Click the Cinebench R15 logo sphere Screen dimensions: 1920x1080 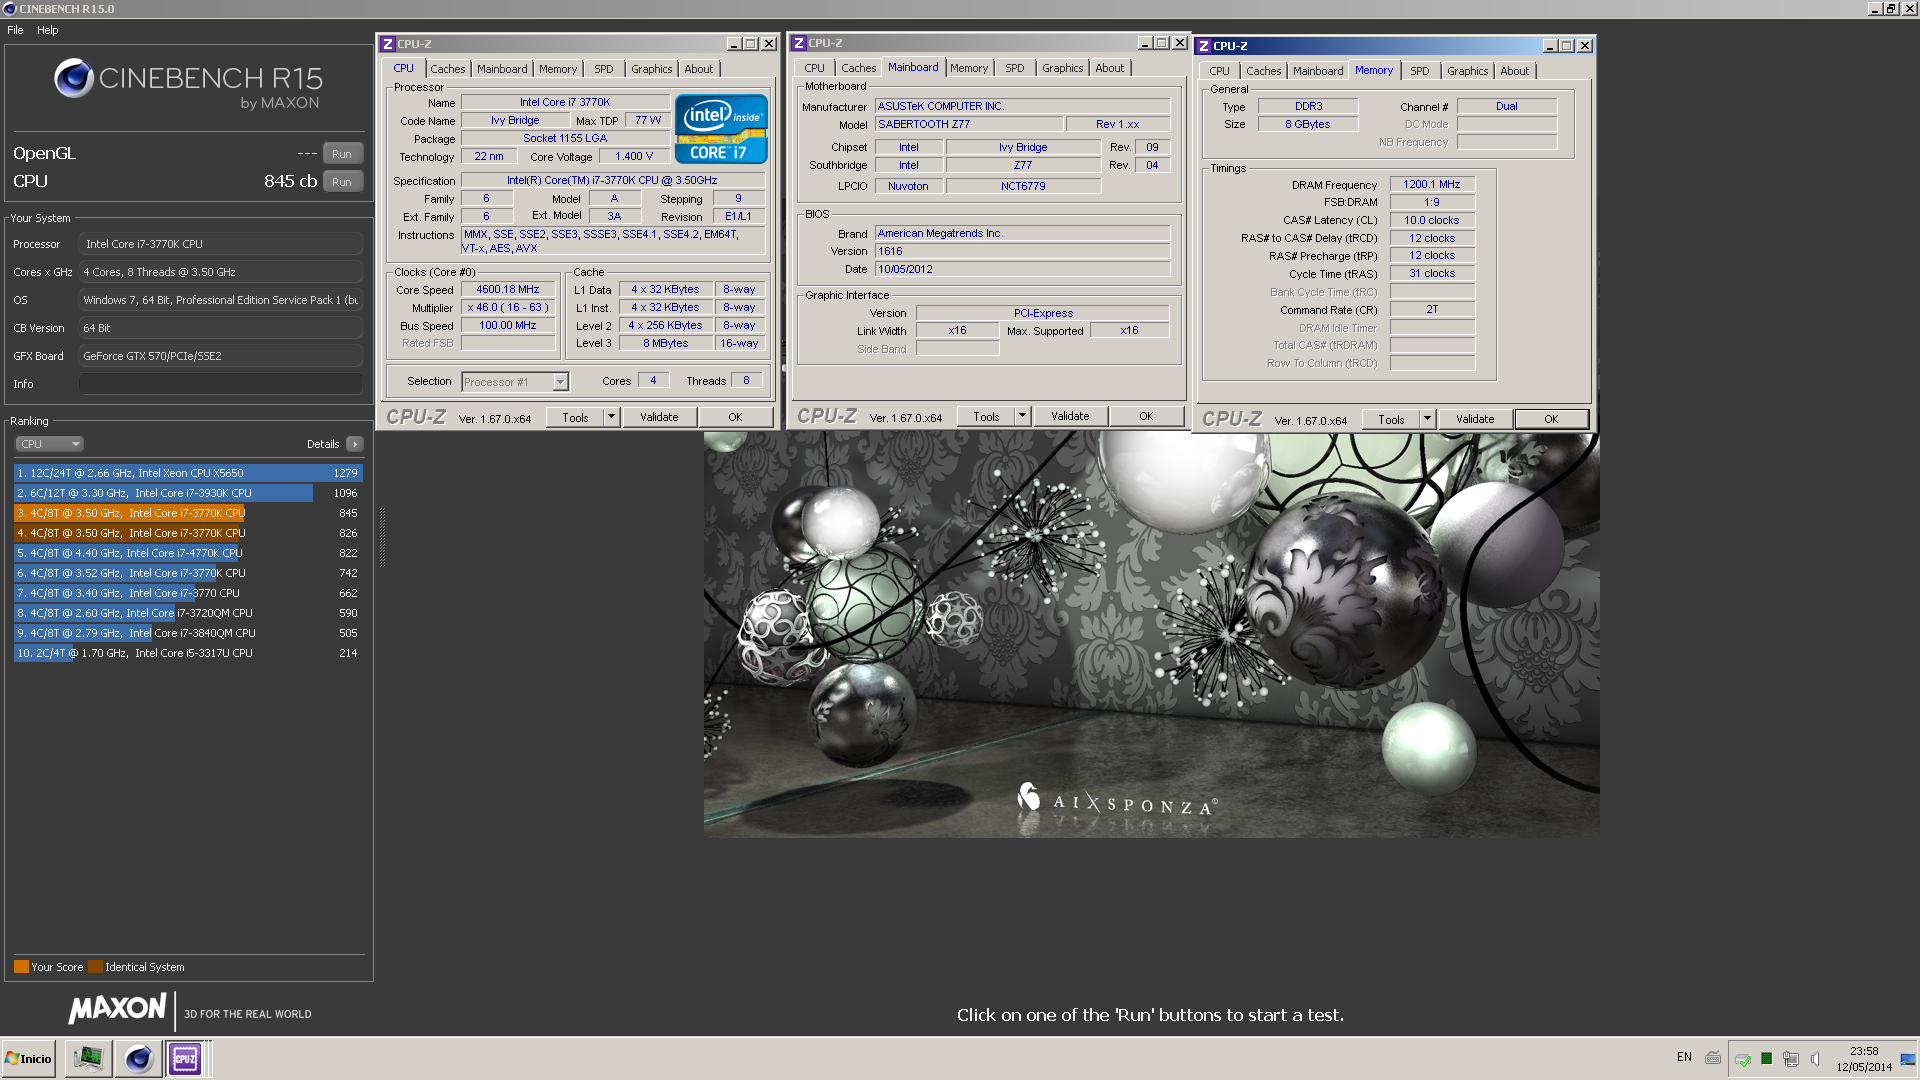[x=74, y=78]
